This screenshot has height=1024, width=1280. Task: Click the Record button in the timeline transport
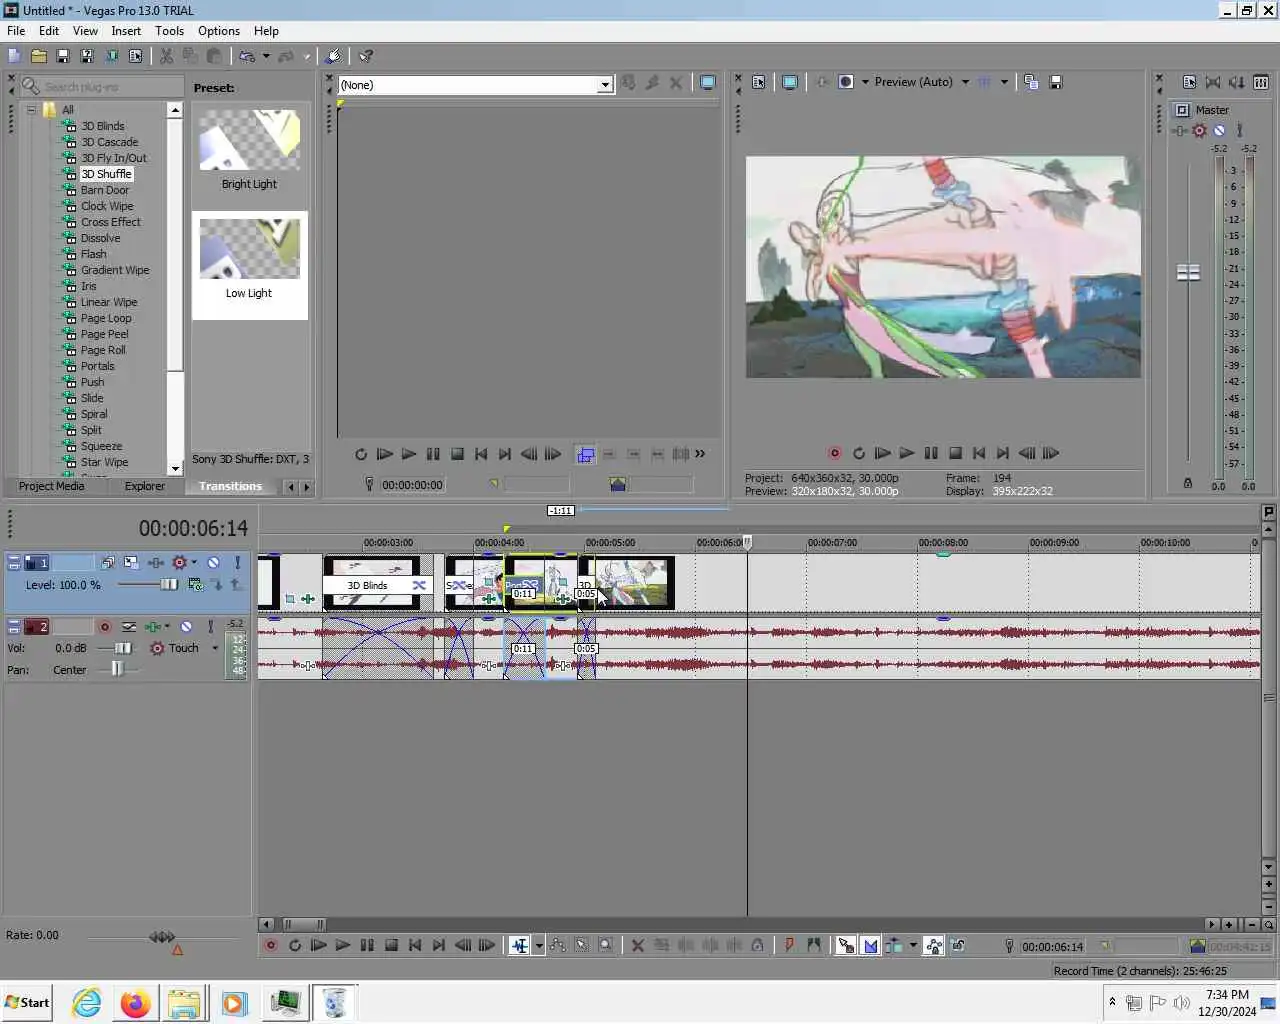pos(270,945)
